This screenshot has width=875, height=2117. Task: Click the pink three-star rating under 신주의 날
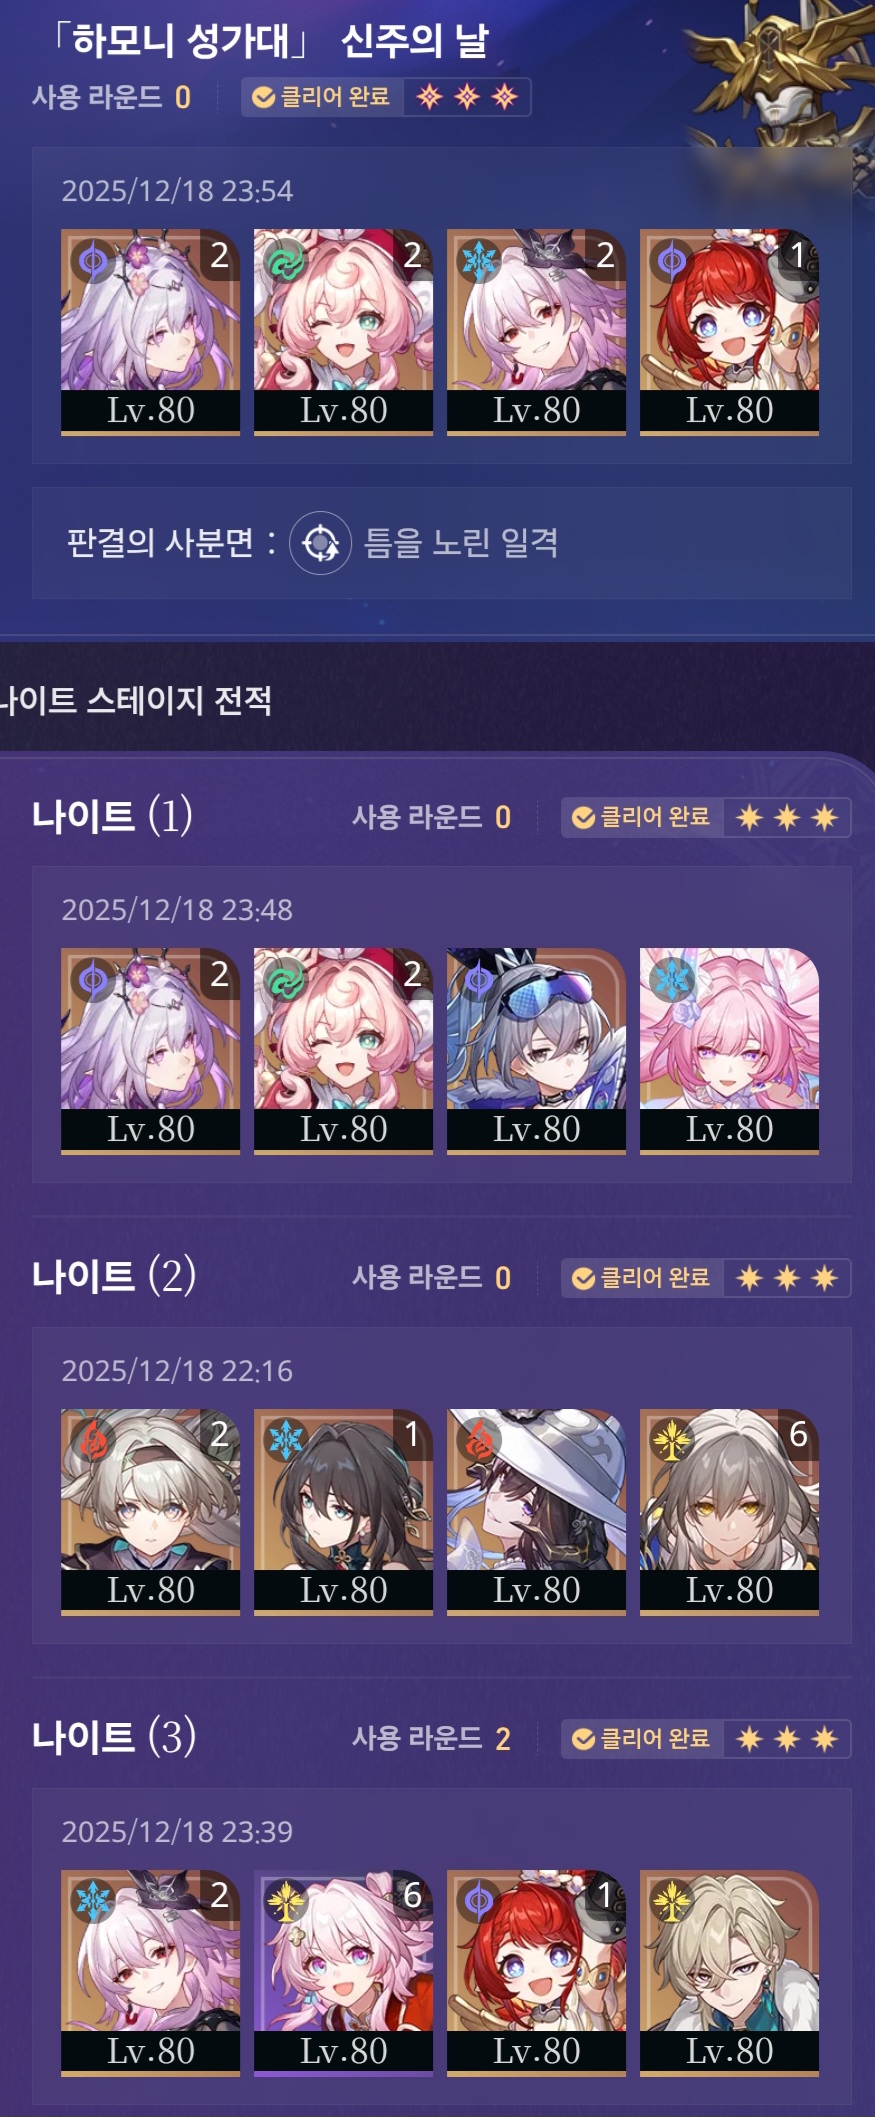[467, 97]
